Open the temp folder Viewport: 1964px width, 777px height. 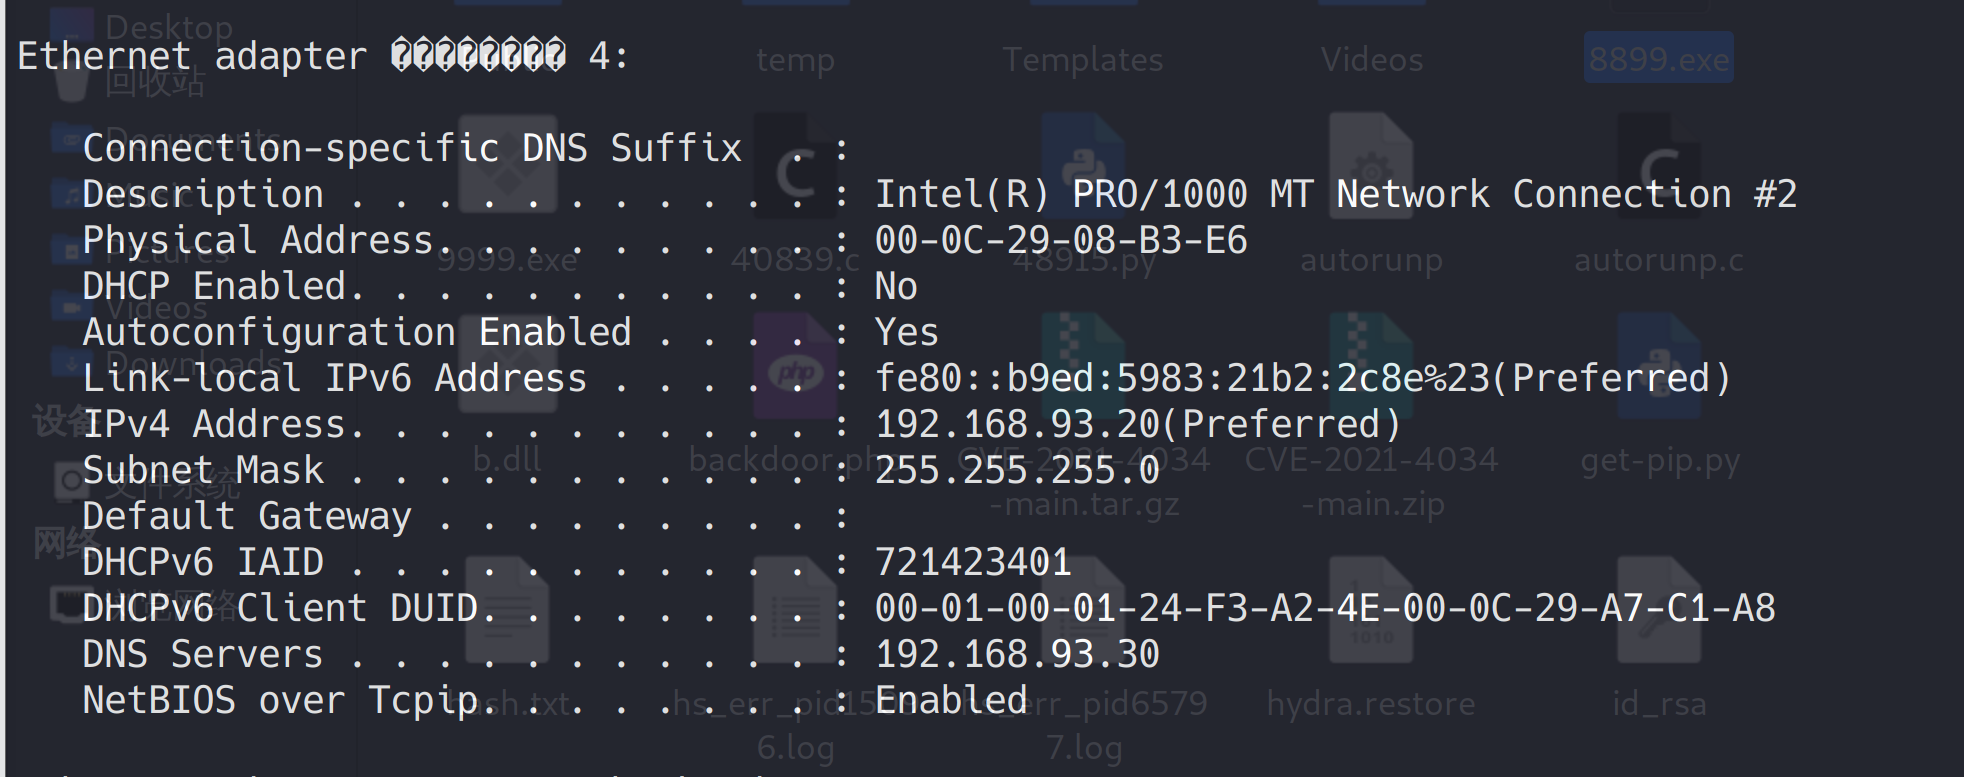pos(795,60)
